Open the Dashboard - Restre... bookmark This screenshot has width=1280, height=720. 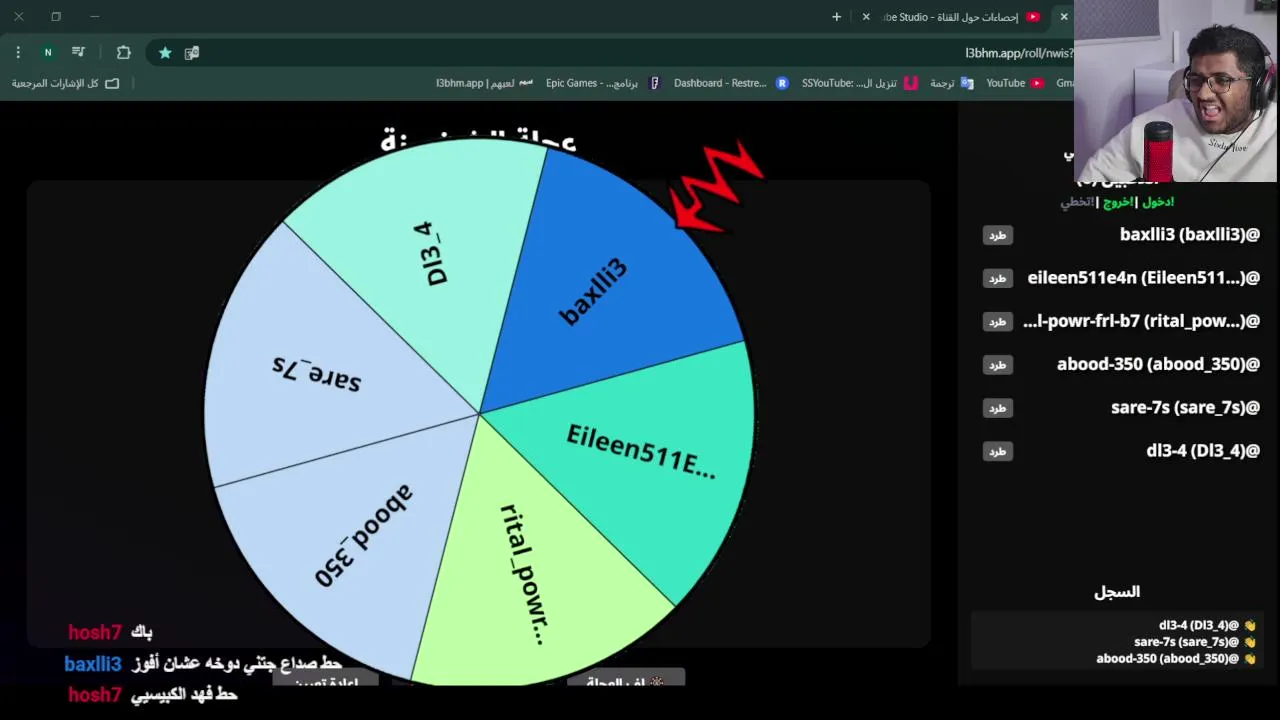click(730, 83)
